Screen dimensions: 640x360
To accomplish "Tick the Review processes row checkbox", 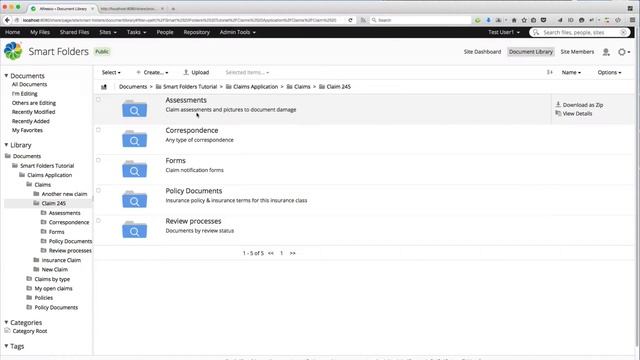I will click(98, 220).
